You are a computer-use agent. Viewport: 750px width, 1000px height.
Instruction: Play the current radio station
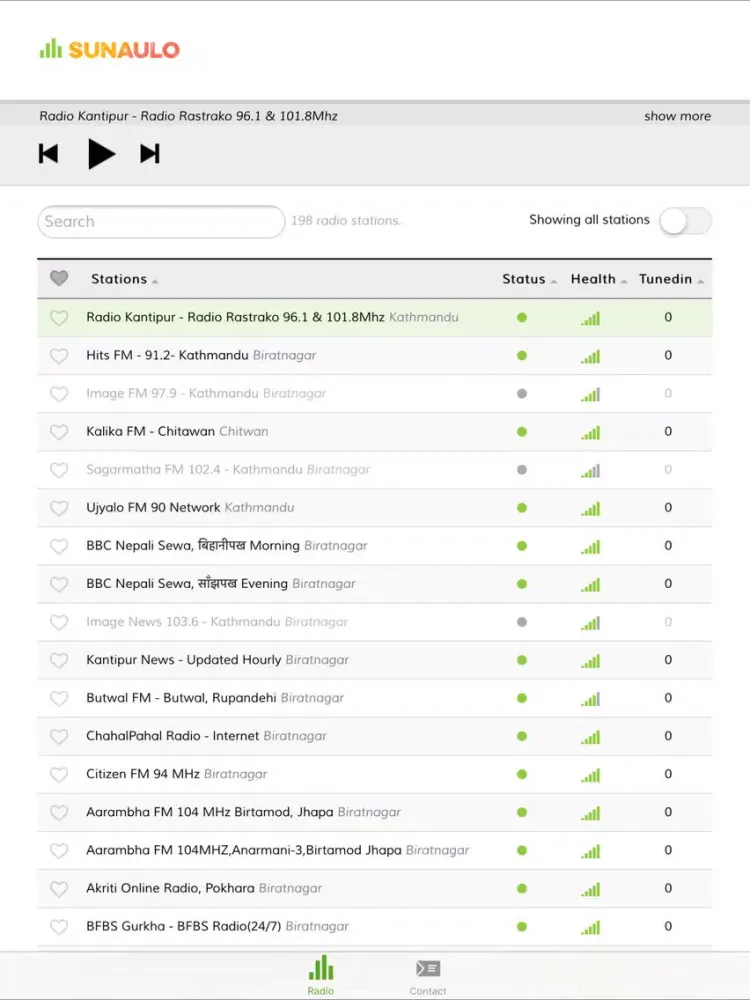point(101,154)
